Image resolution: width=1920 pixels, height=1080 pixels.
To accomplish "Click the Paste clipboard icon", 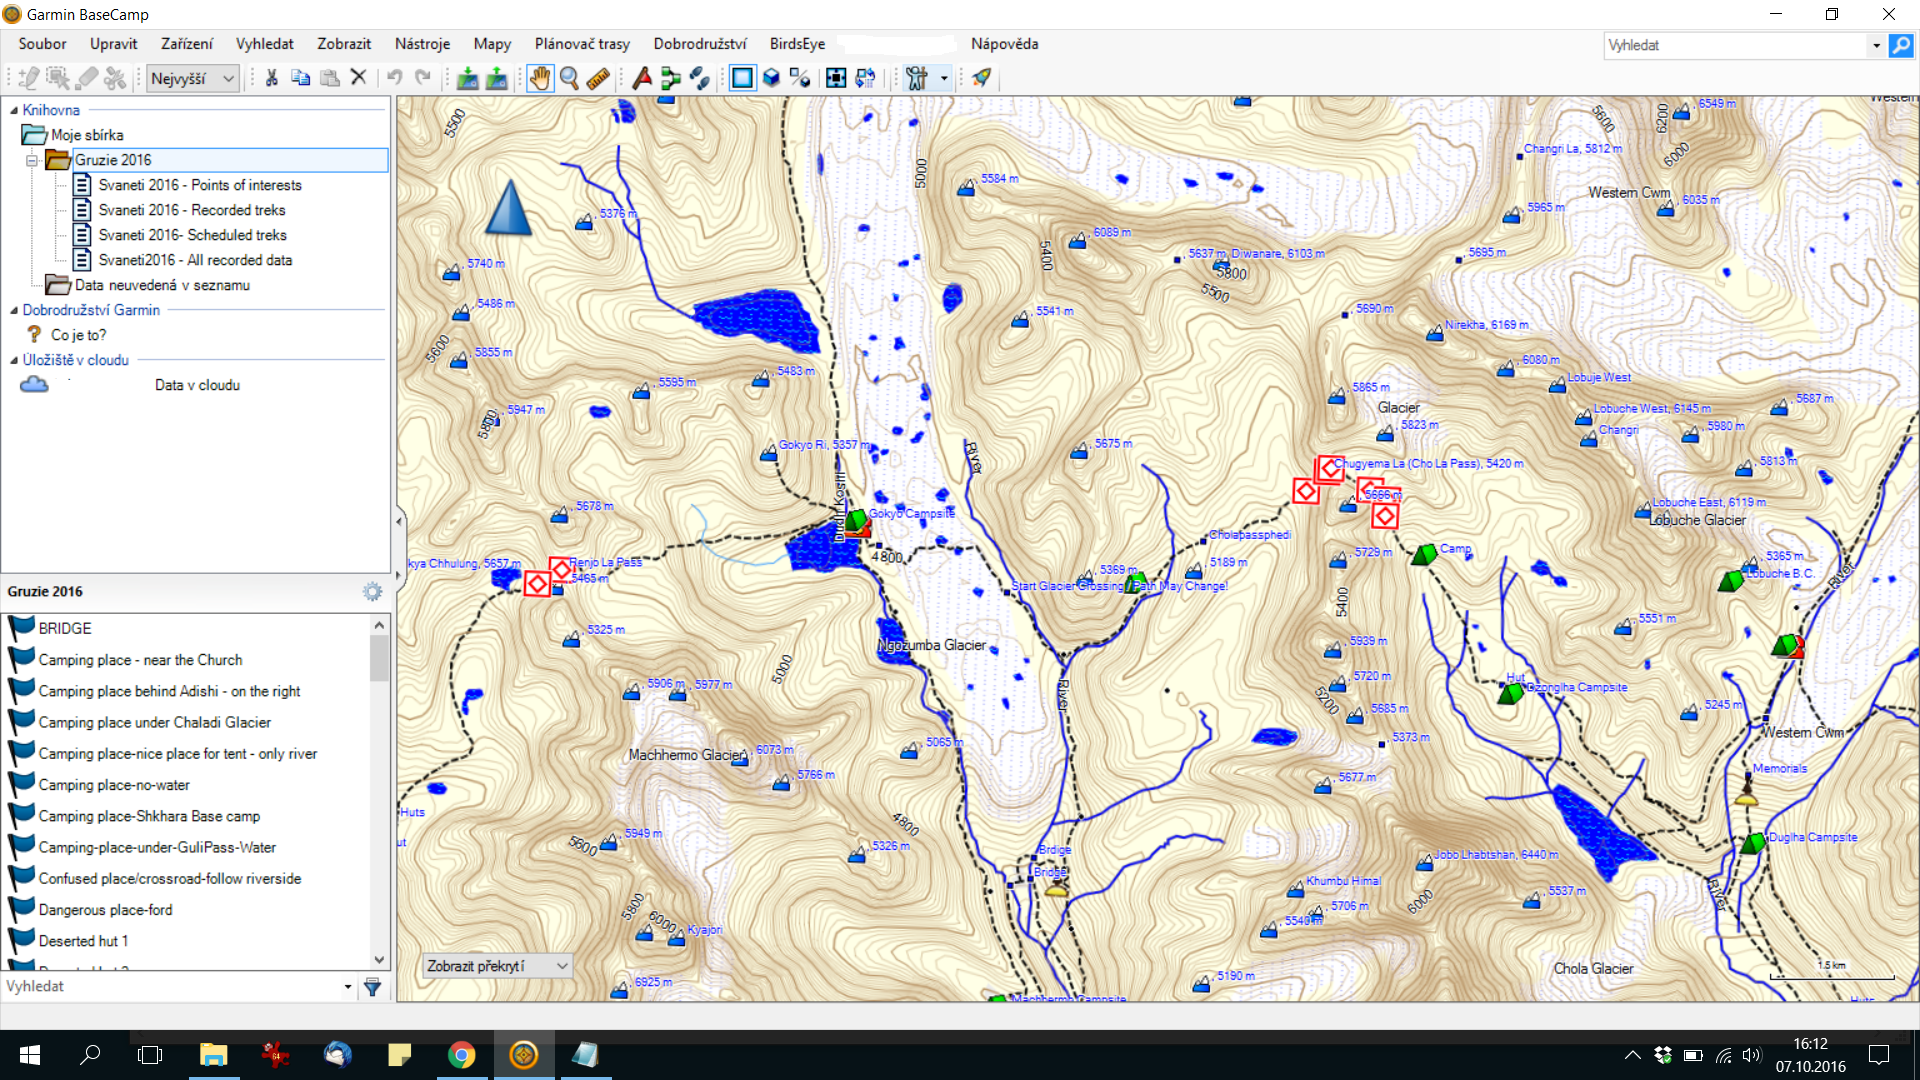I will (329, 78).
